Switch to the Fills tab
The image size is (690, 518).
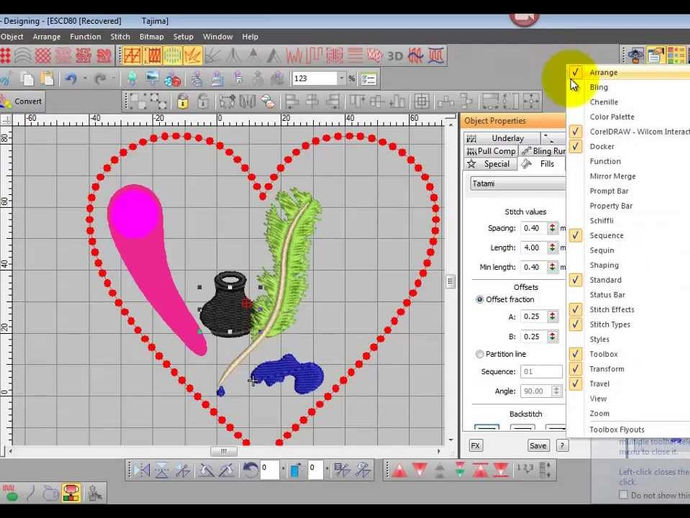542,164
